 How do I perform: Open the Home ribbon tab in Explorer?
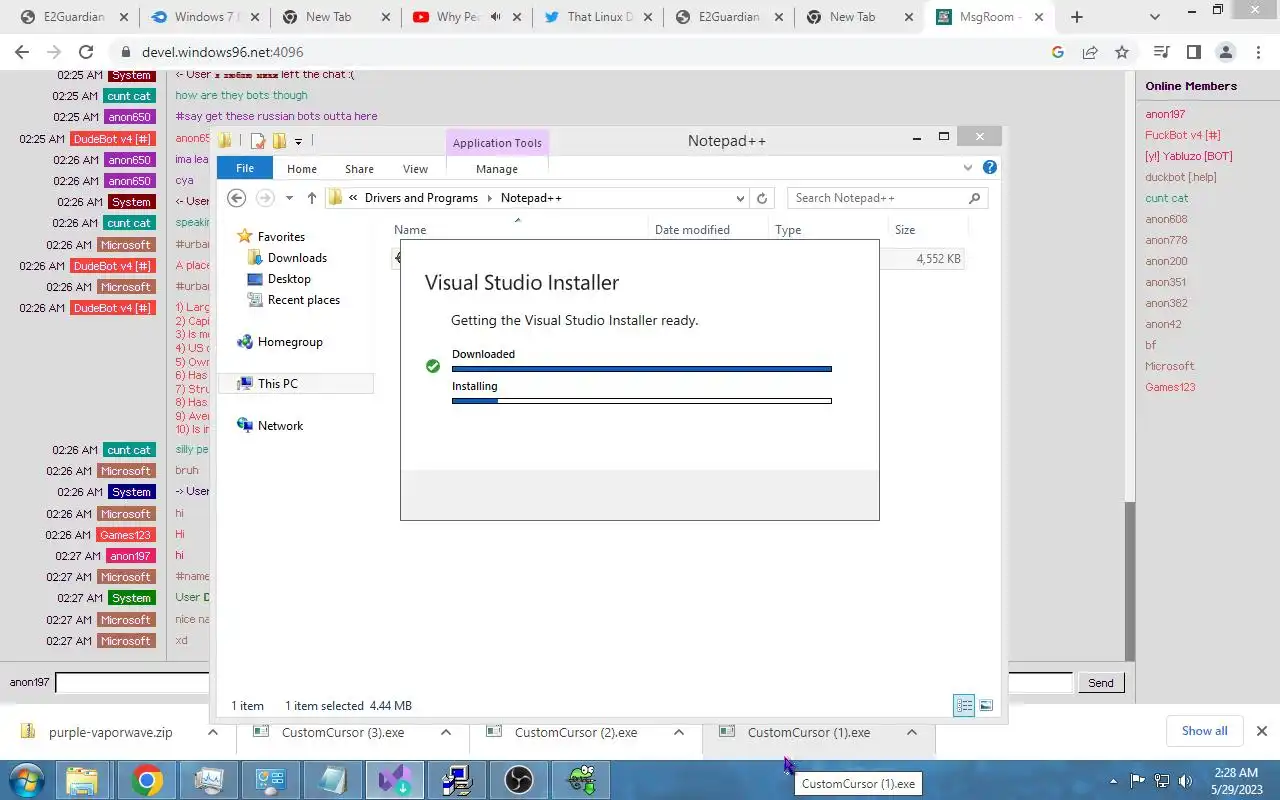coord(302,169)
